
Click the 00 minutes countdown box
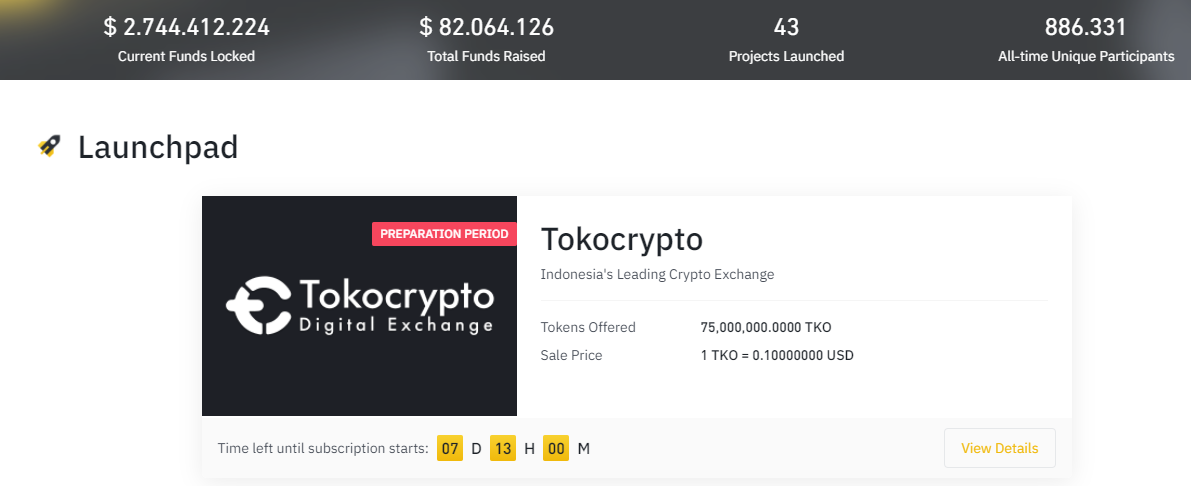[x=556, y=449]
